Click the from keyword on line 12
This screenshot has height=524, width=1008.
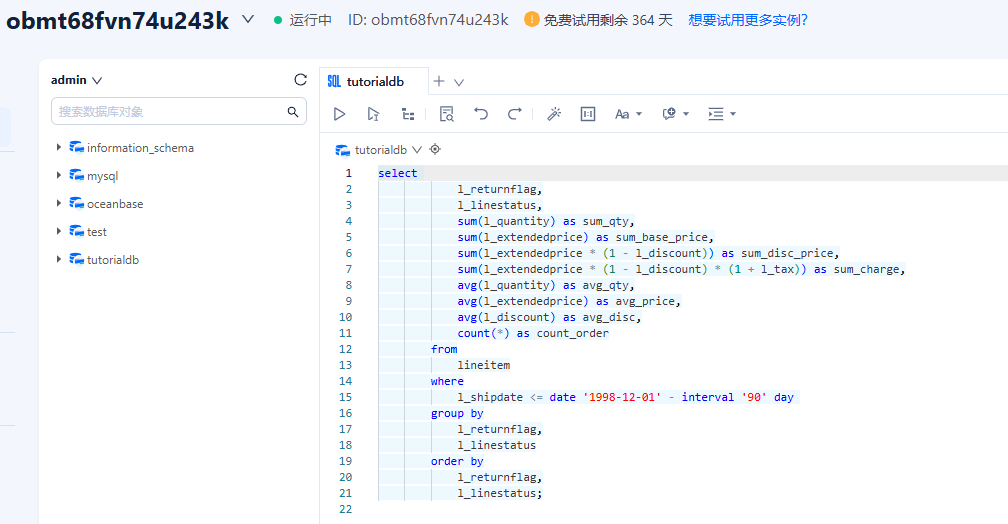tap(444, 349)
